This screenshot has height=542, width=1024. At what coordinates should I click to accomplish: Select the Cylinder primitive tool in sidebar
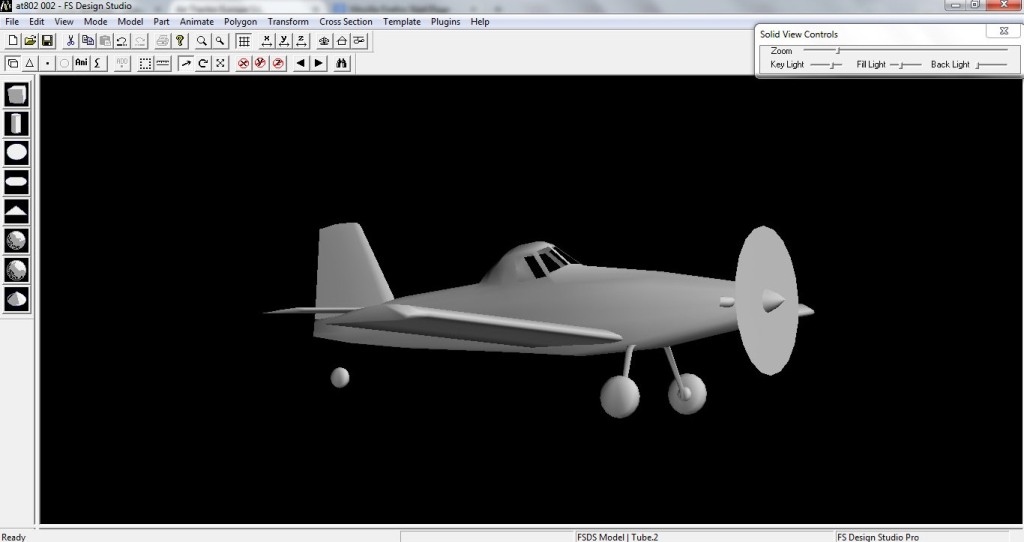coord(17,124)
